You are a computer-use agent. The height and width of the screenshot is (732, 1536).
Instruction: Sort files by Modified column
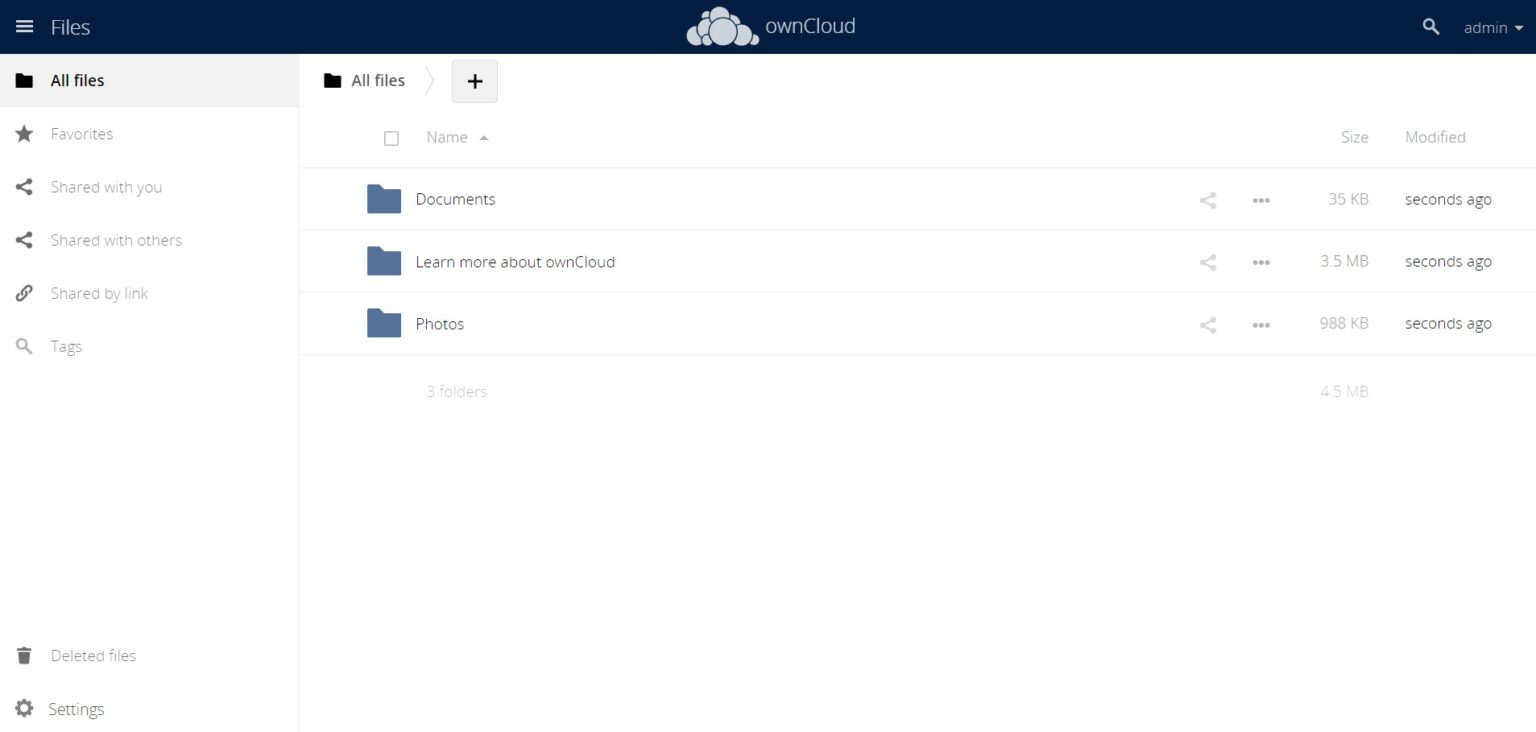click(1435, 138)
